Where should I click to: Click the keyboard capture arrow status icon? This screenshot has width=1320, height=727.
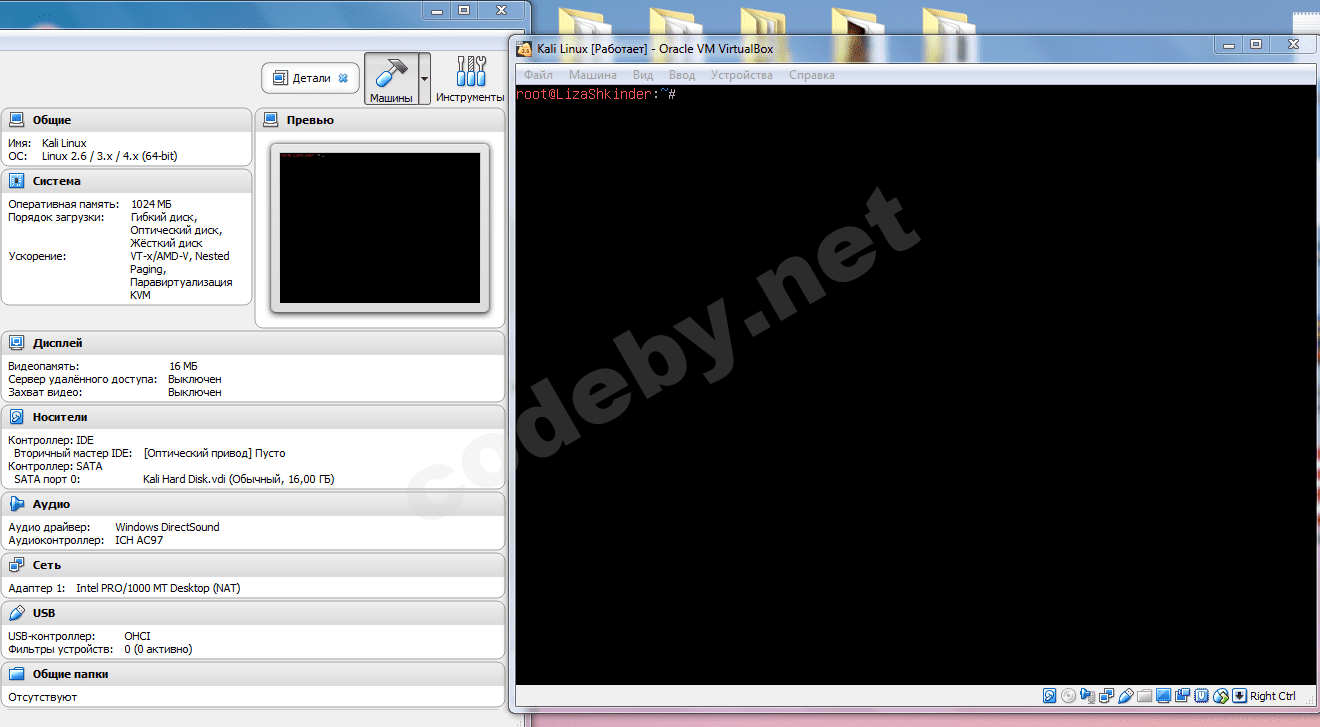coord(1240,696)
